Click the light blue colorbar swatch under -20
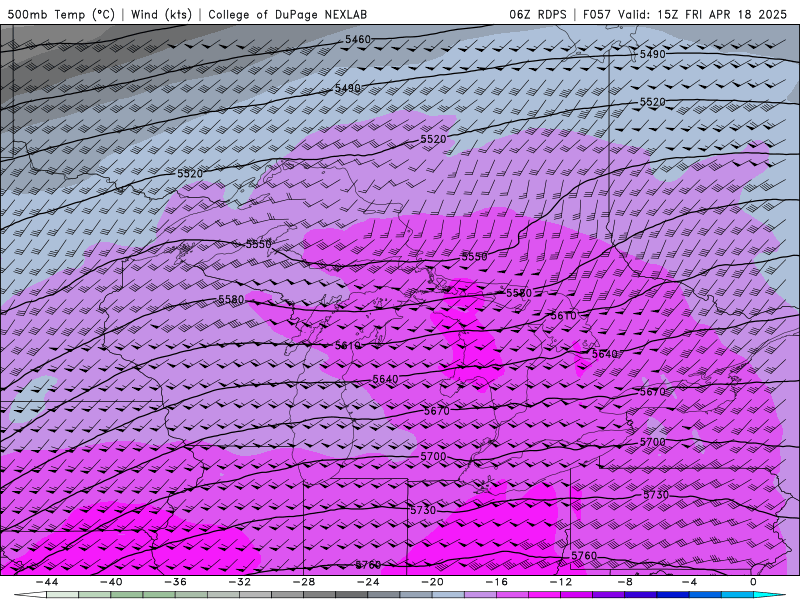This screenshot has height=600, width=800. pos(448,595)
